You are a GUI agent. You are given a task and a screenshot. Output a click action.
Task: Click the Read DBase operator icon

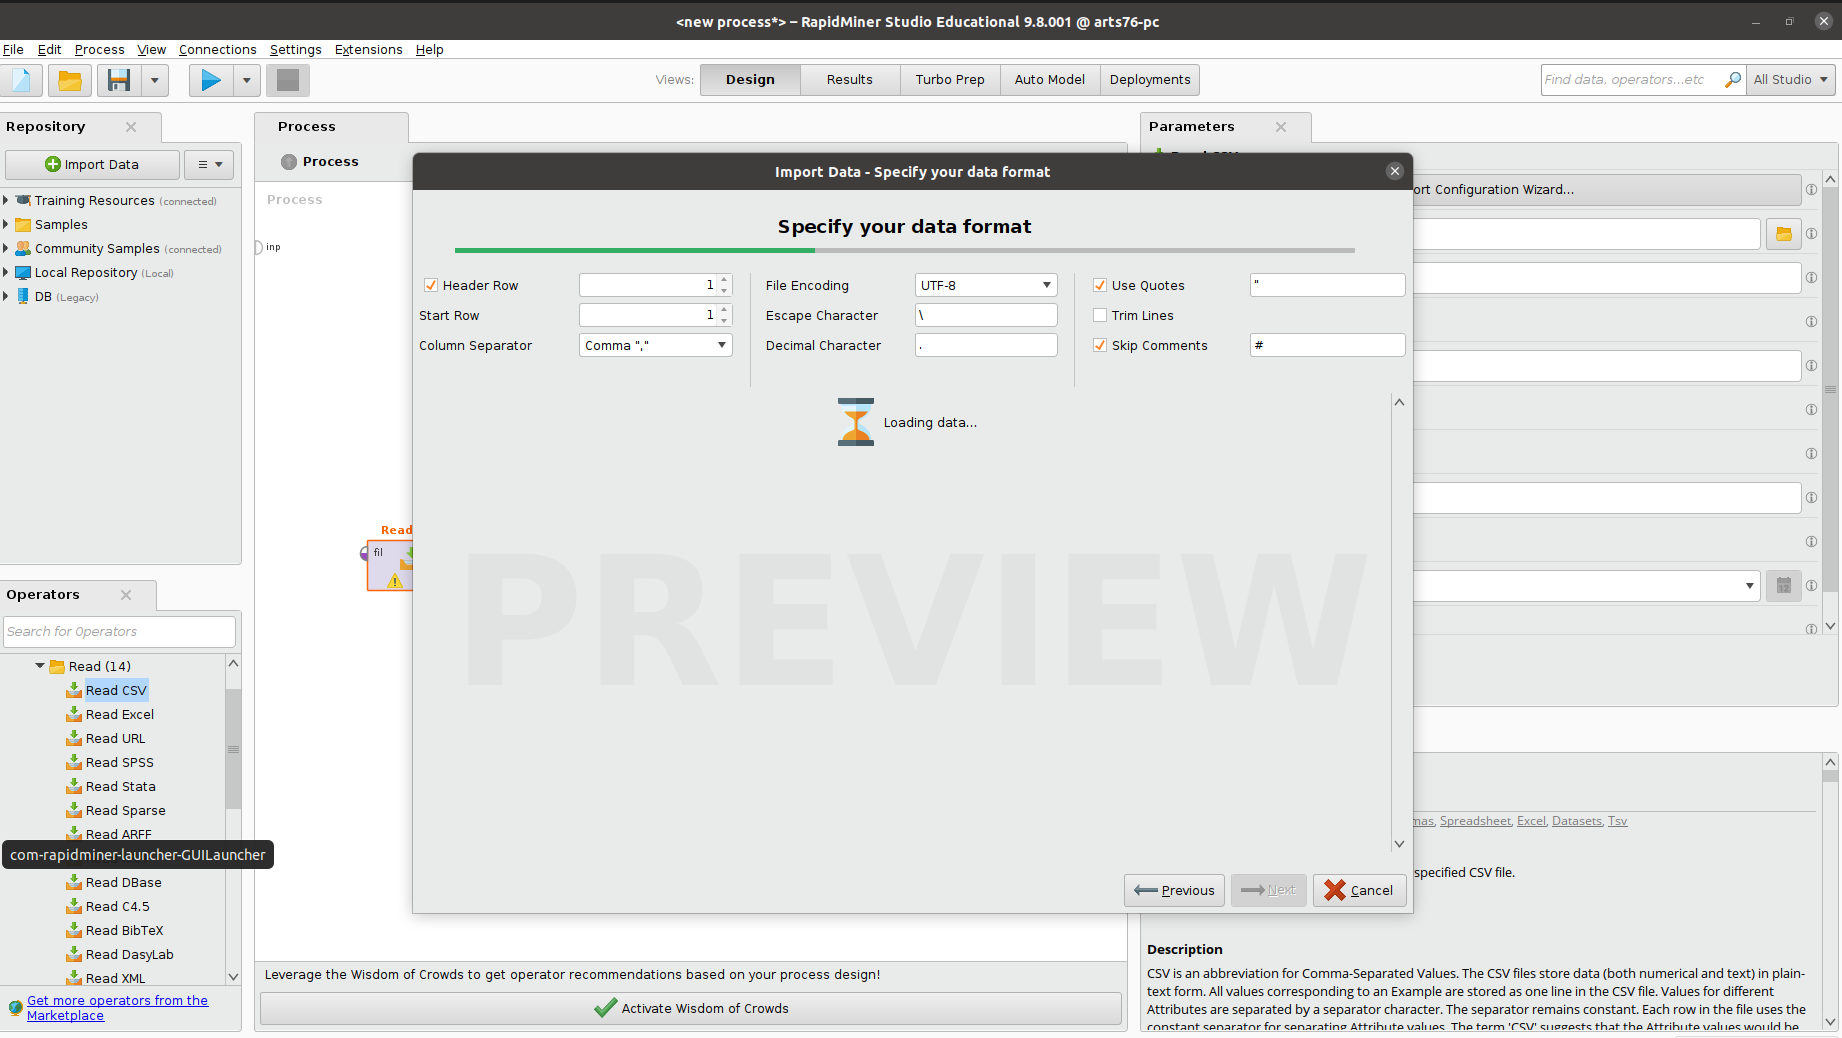(74, 882)
